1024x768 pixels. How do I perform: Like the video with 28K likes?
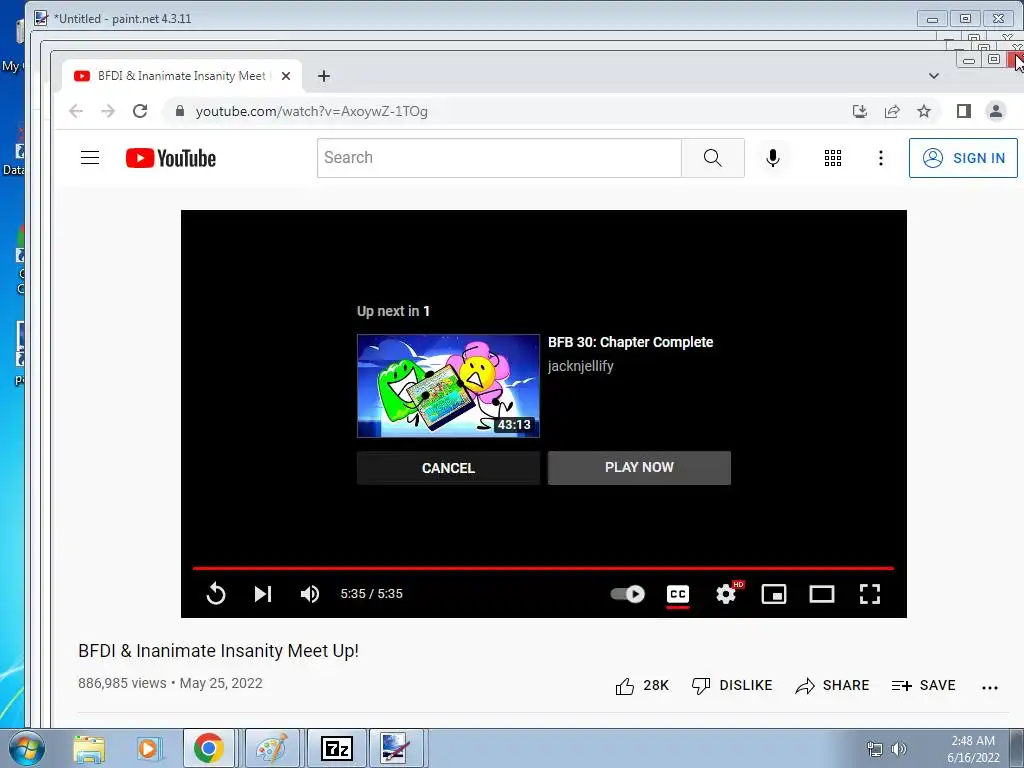(x=642, y=686)
